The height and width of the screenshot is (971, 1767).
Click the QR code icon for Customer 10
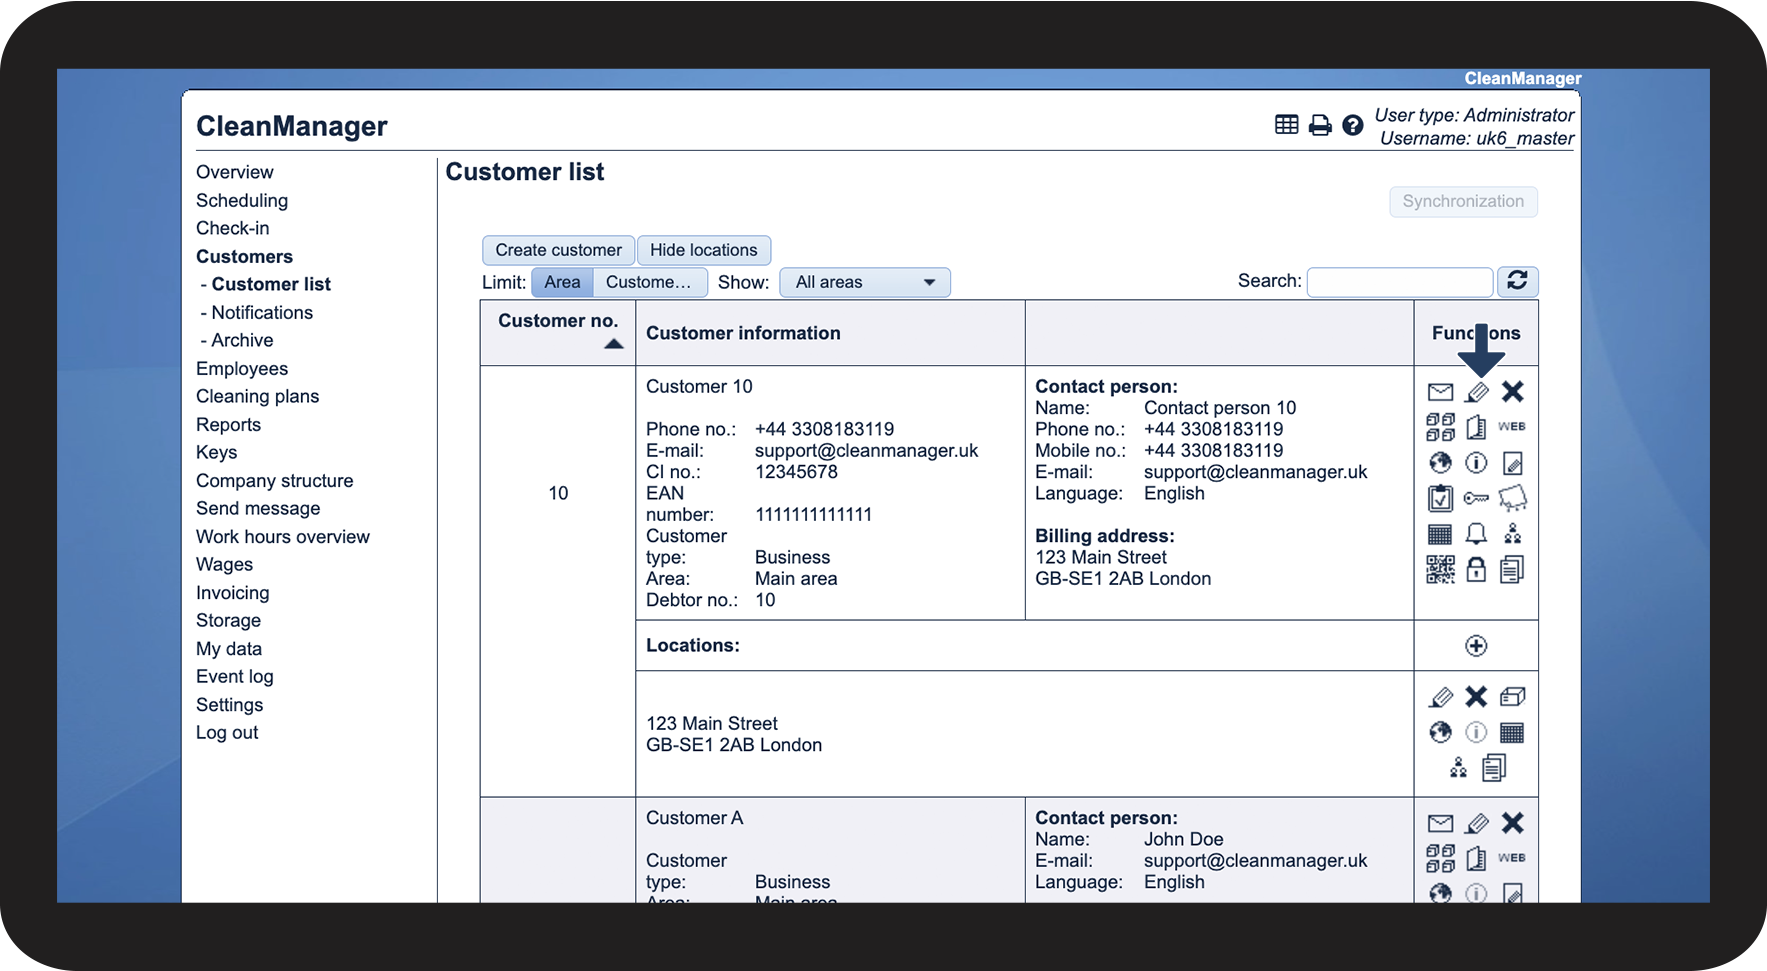pyautogui.click(x=1440, y=570)
